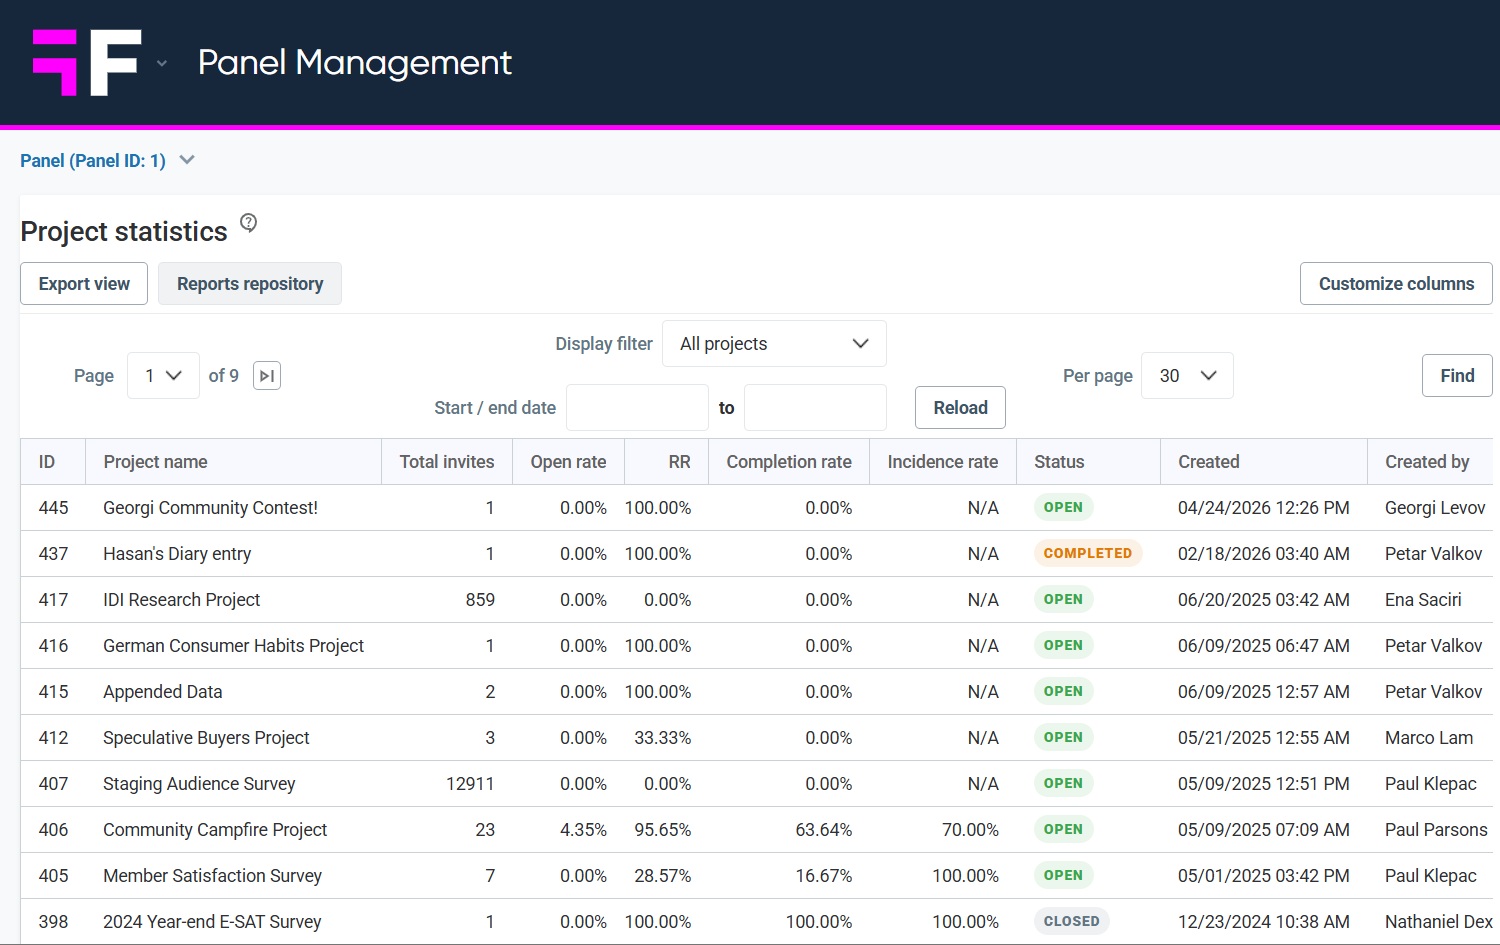The height and width of the screenshot is (945, 1500).
Task: Click the Customize columns button
Action: coord(1396,284)
